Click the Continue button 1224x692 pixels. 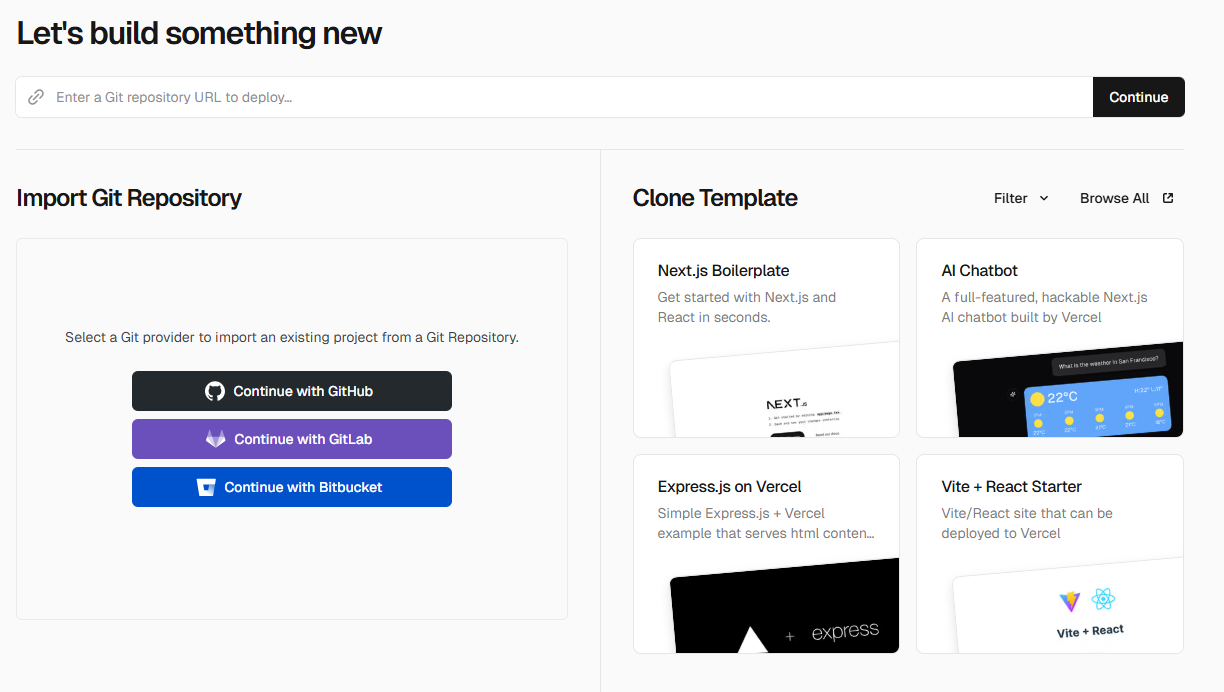click(1139, 97)
